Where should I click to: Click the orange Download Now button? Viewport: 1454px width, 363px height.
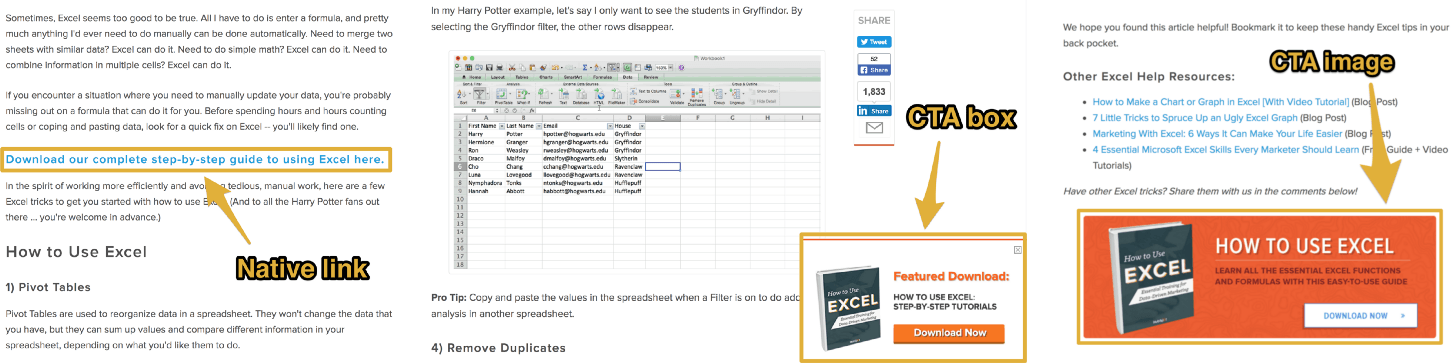(x=948, y=333)
